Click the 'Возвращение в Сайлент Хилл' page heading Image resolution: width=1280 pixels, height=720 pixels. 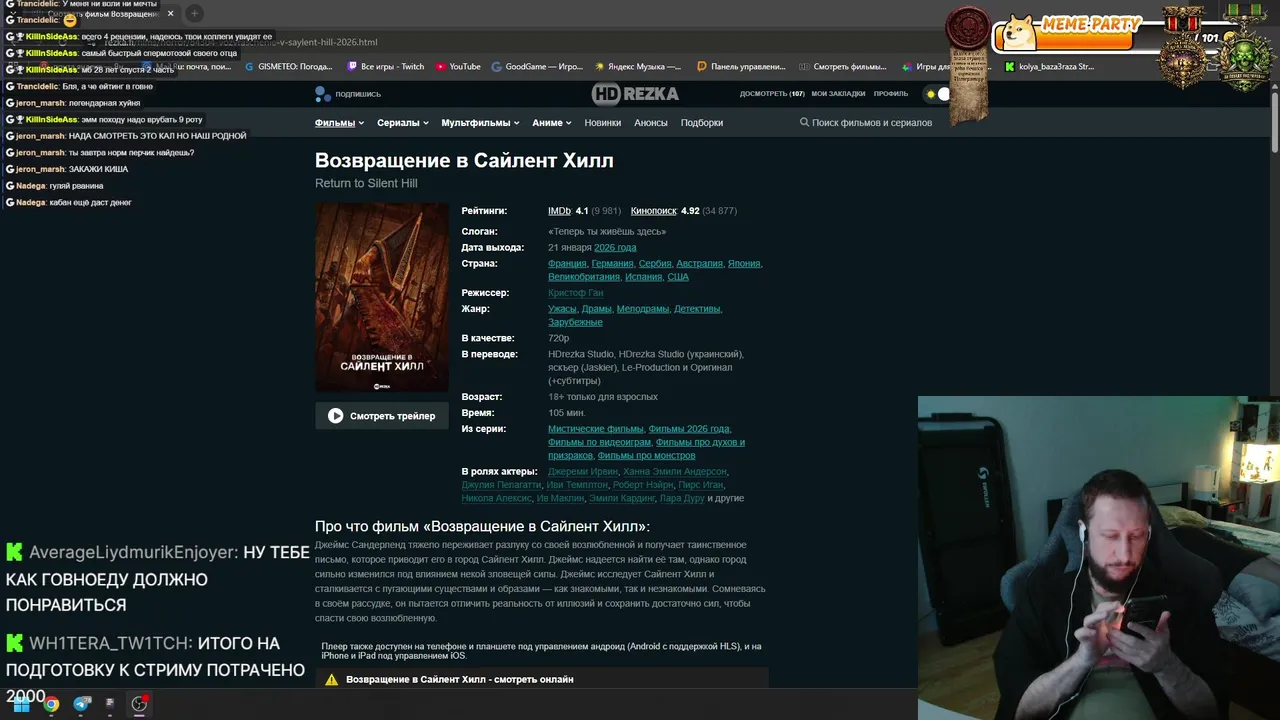(x=464, y=161)
